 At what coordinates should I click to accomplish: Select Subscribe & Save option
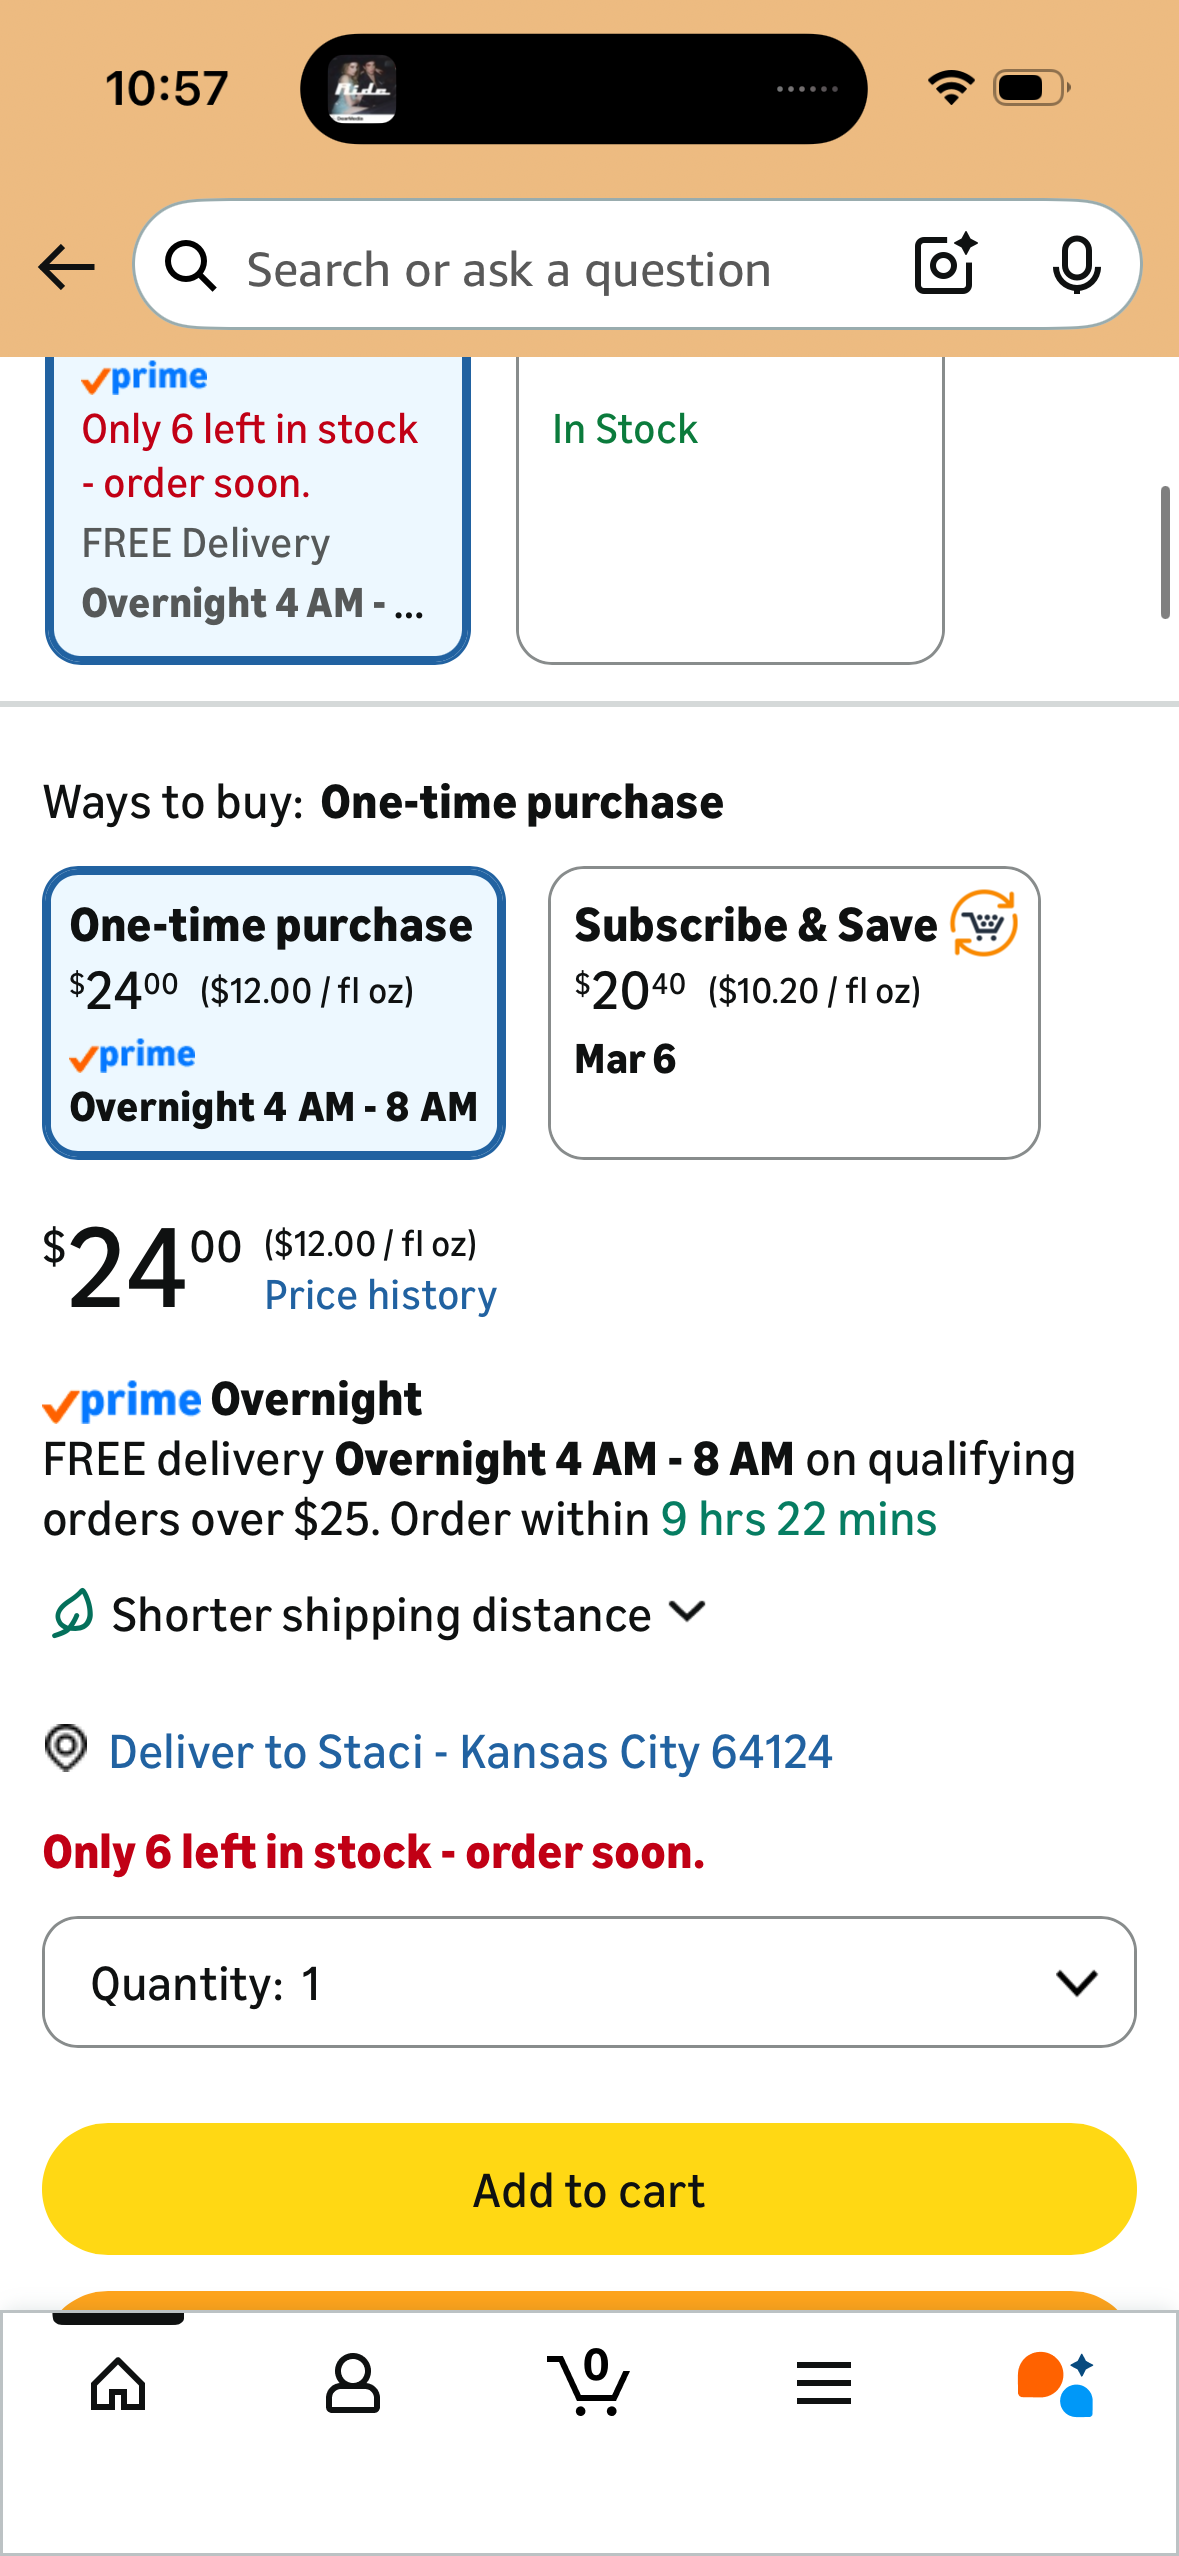(x=794, y=1012)
